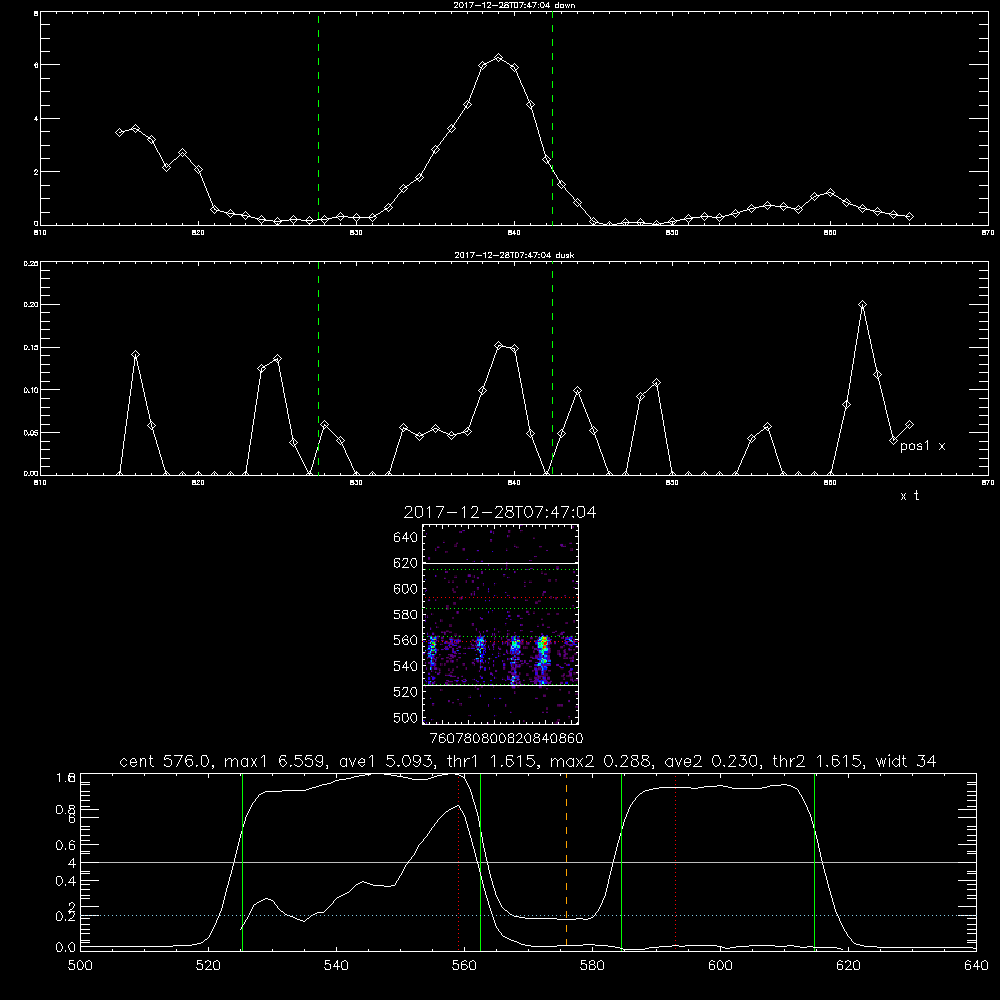Screen dimensions: 1000x1000
Task: Select the 'max2 0.288' value in the stats line
Action: (x=598, y=761)
